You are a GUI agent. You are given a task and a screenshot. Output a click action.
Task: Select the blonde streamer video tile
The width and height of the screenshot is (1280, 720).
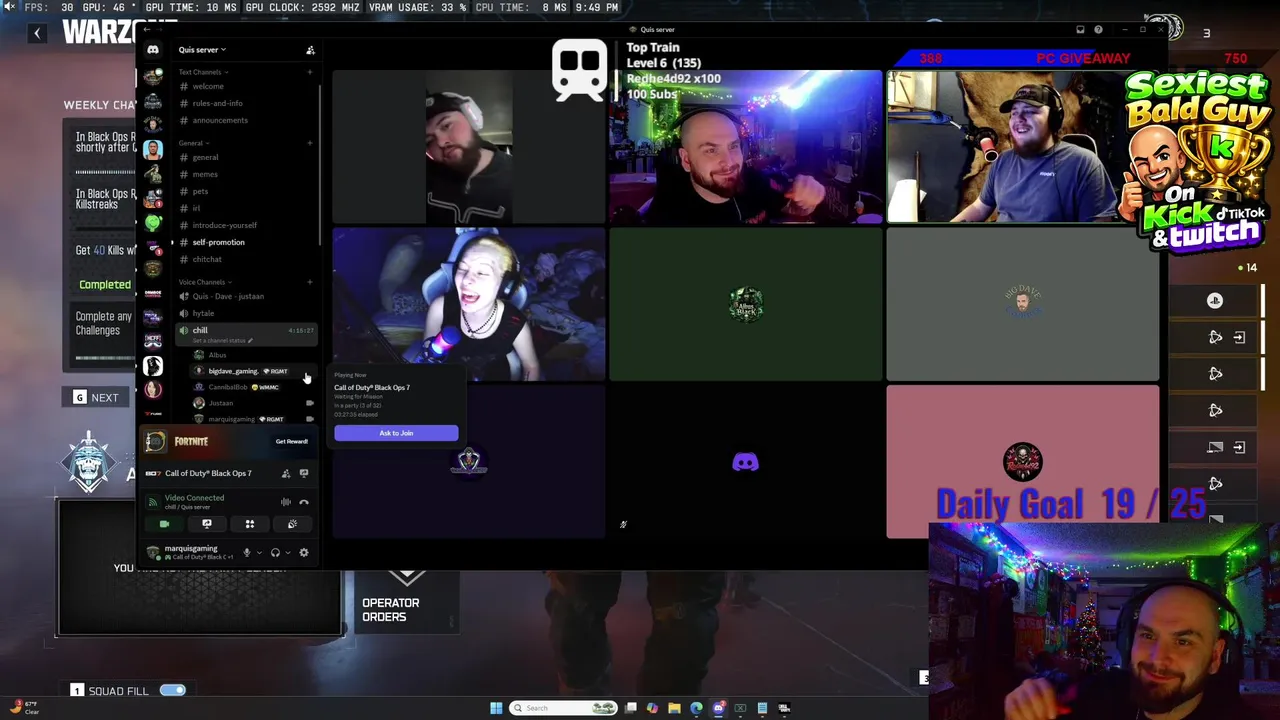pos(469,305)
